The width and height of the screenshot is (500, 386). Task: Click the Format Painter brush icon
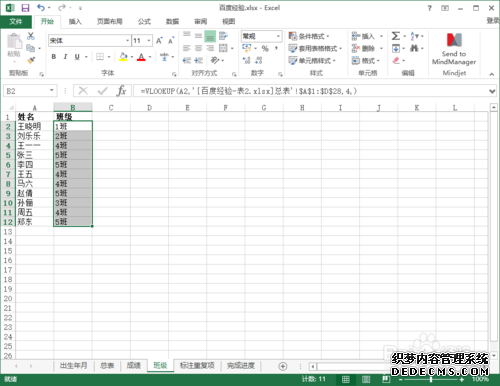click(x=31, y=60)
